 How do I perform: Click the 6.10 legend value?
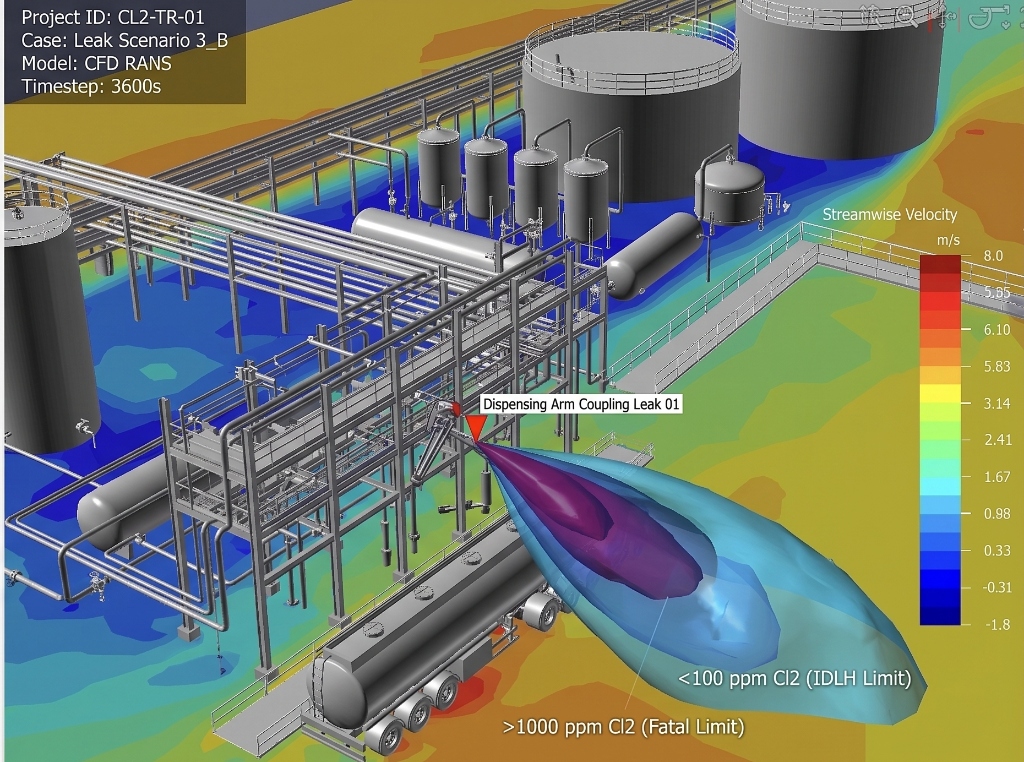997,330
